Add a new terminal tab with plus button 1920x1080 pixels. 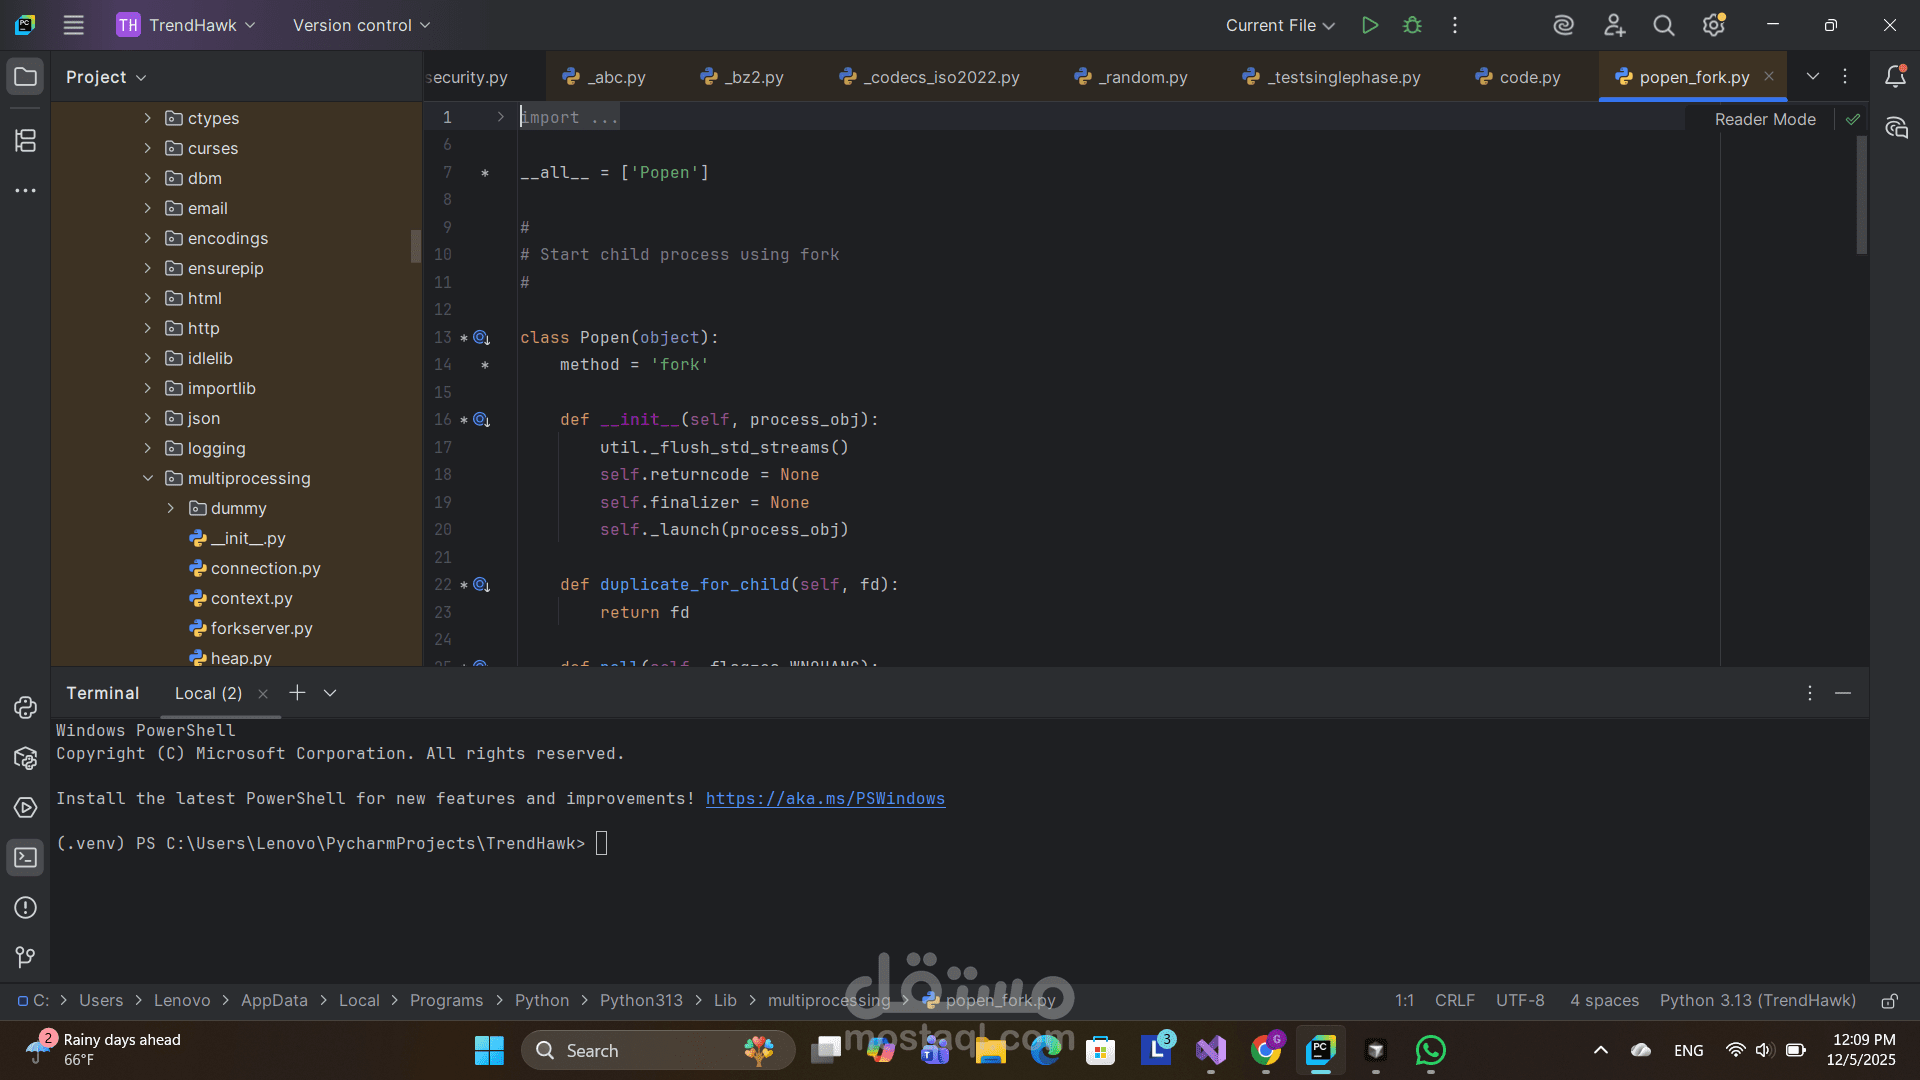click(x=297, y=693)
